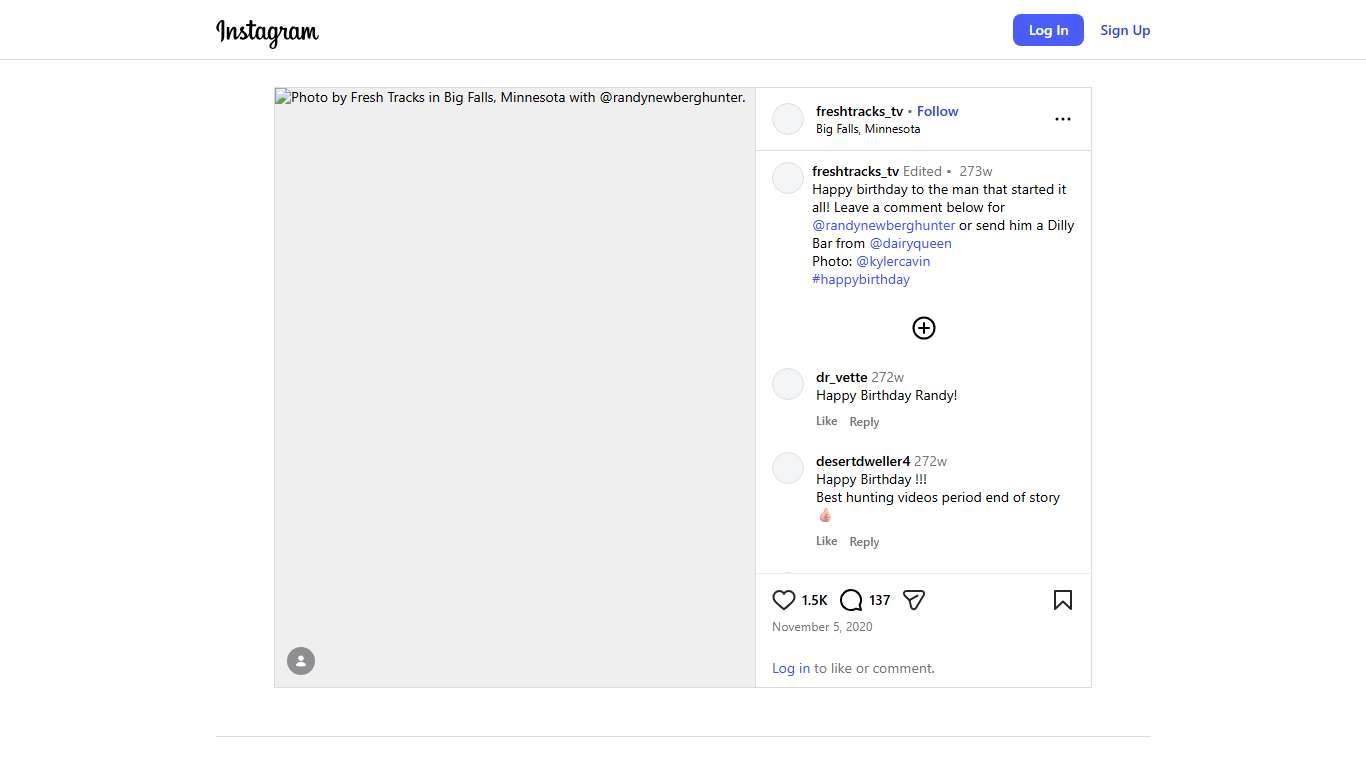Like dr_vette's comment
The height and width of the screenshot is (768, 1366).
(x=826, y=421)
